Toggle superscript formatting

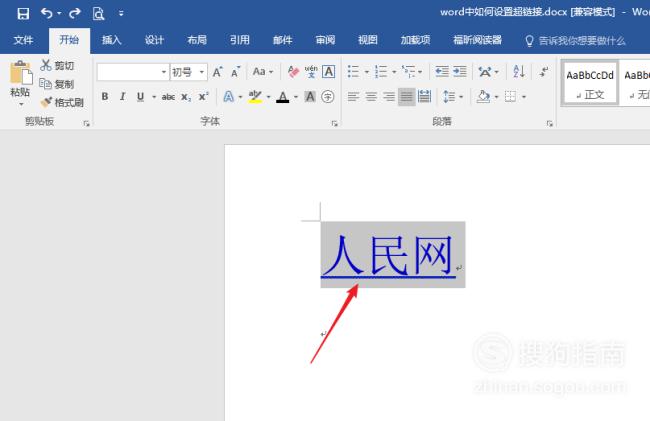tap(203, 97)
